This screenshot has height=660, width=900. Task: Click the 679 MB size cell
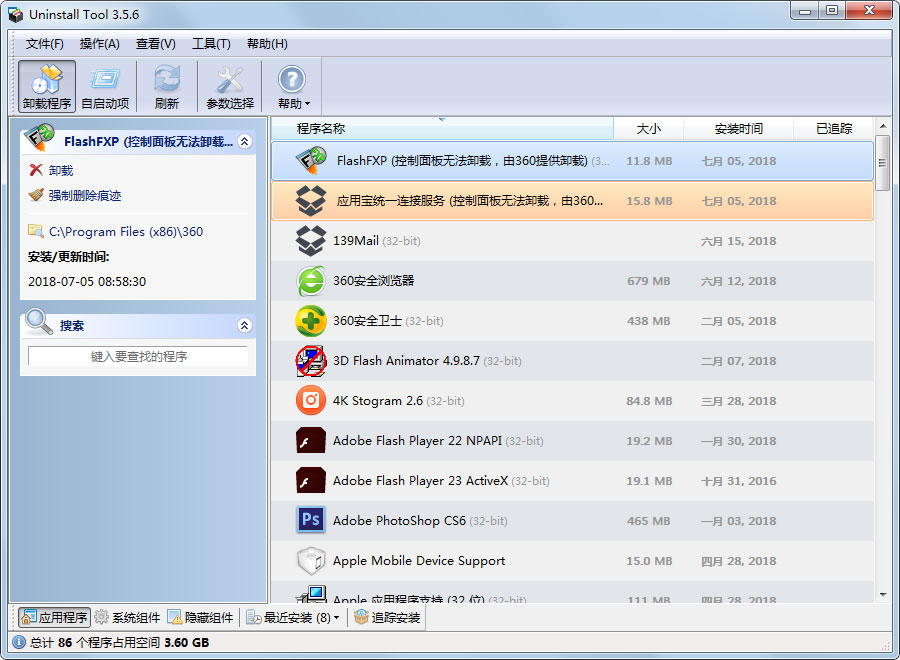tap(649, 281)
